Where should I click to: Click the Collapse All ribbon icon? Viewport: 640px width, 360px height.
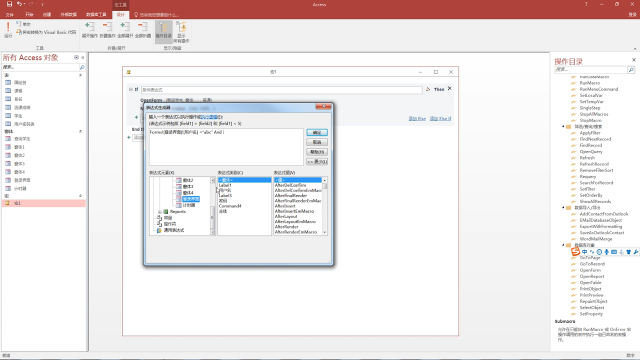[x=142, y=30]
